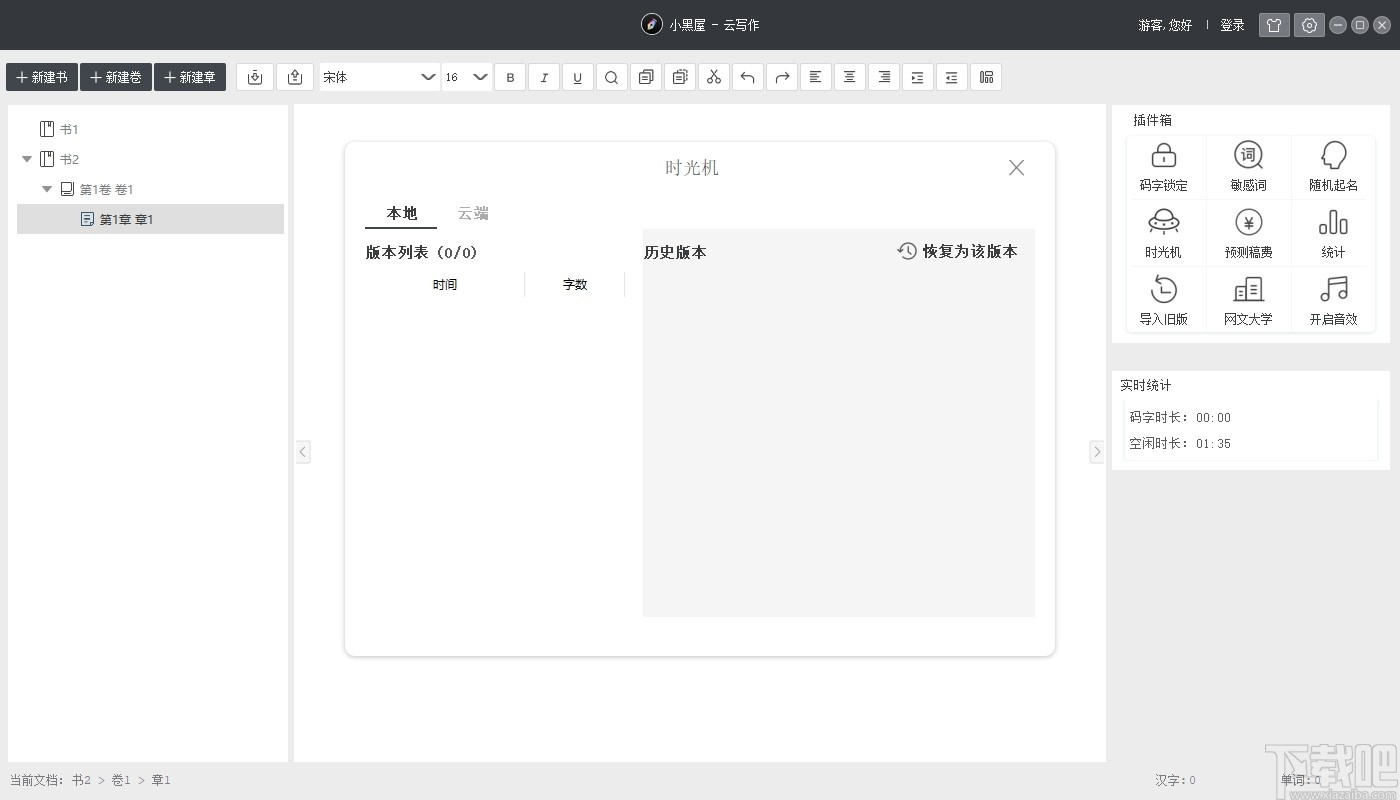Click the skin (shirt) theme icon
Screen dimensions: 1400x800
pyautogui.click(x=1274, y=25)
